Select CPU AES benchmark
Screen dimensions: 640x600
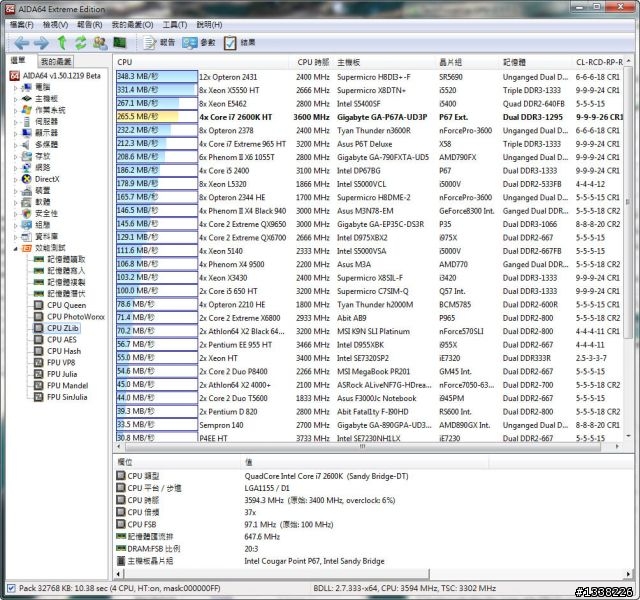pos(62,339)
